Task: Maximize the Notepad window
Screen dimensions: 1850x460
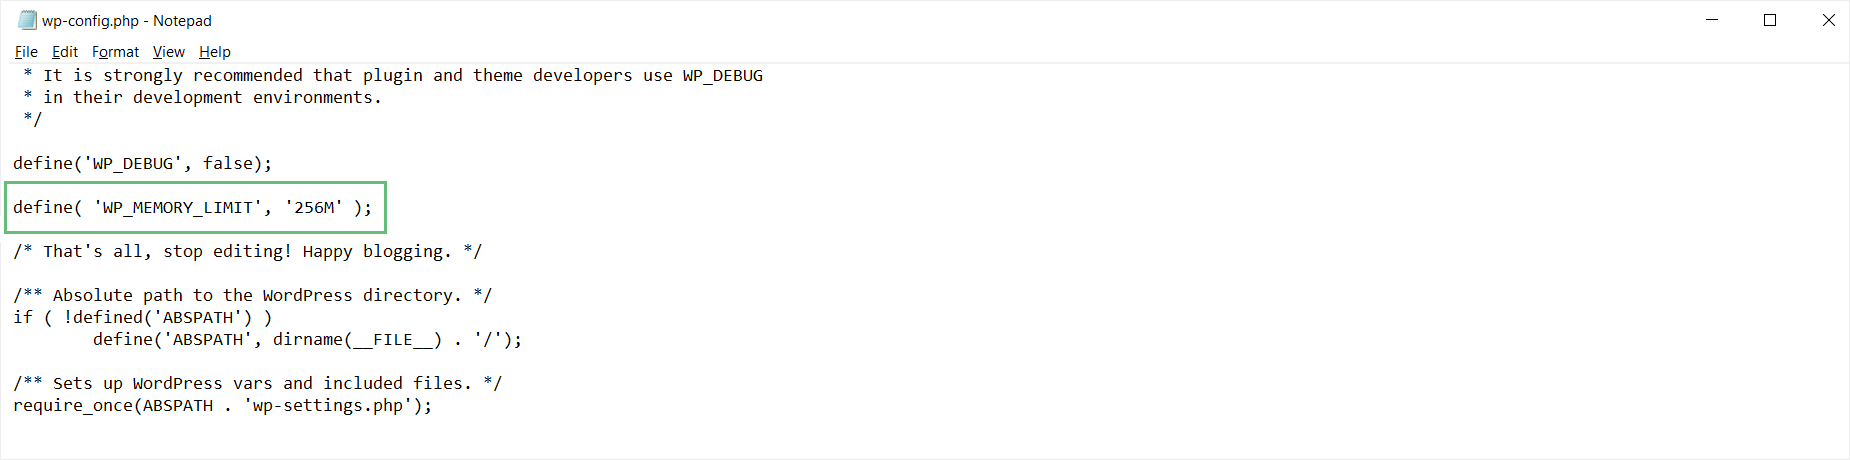Action: (x=1770, y=20)
